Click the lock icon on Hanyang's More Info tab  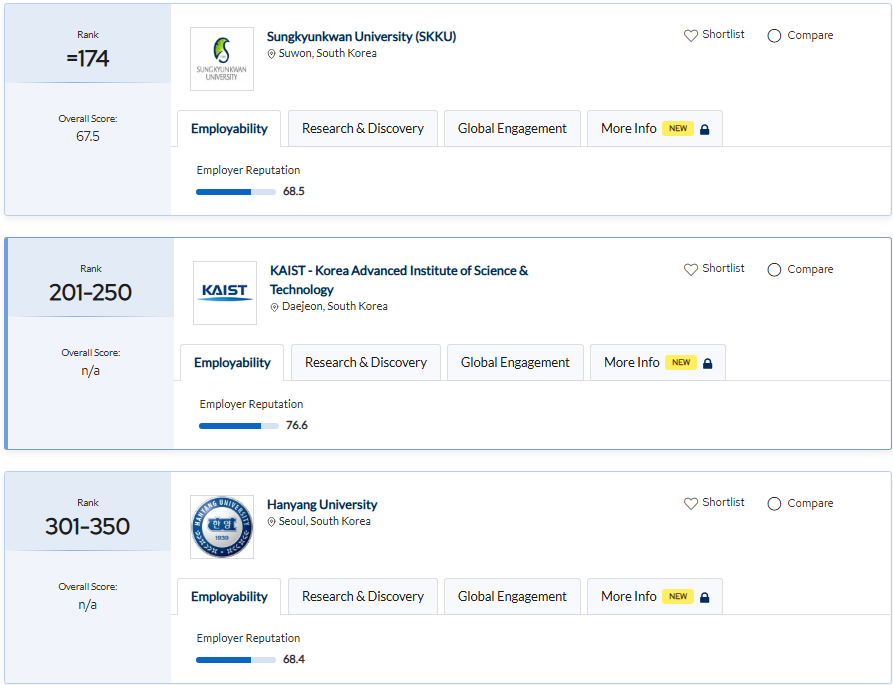(x=705, y=598)
